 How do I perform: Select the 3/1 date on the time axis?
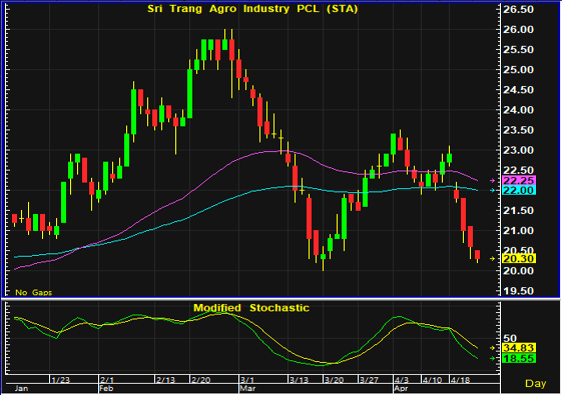247,380
